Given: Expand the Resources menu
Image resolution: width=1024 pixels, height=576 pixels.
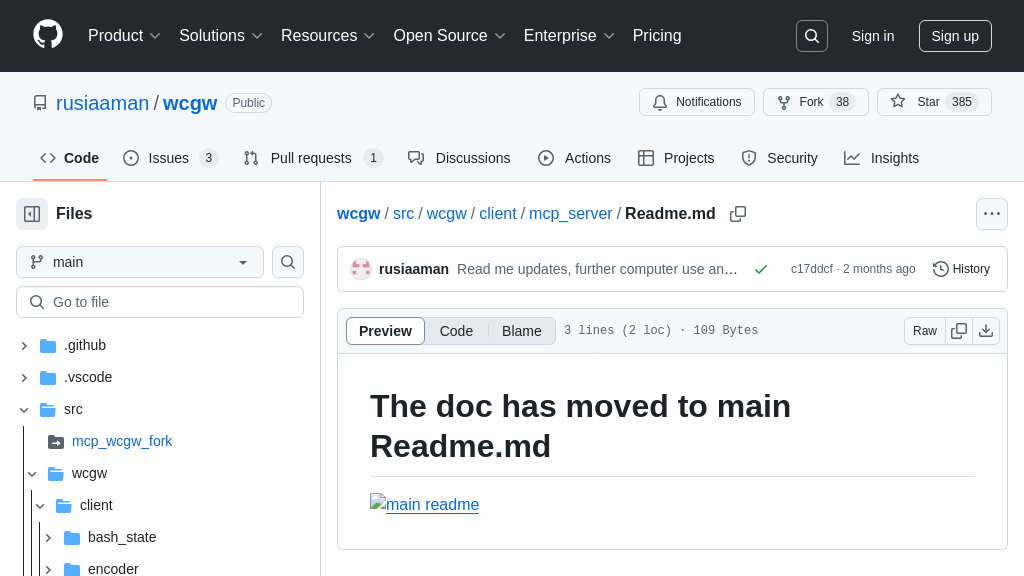Looking at the screenshot, I should point(328,35).
